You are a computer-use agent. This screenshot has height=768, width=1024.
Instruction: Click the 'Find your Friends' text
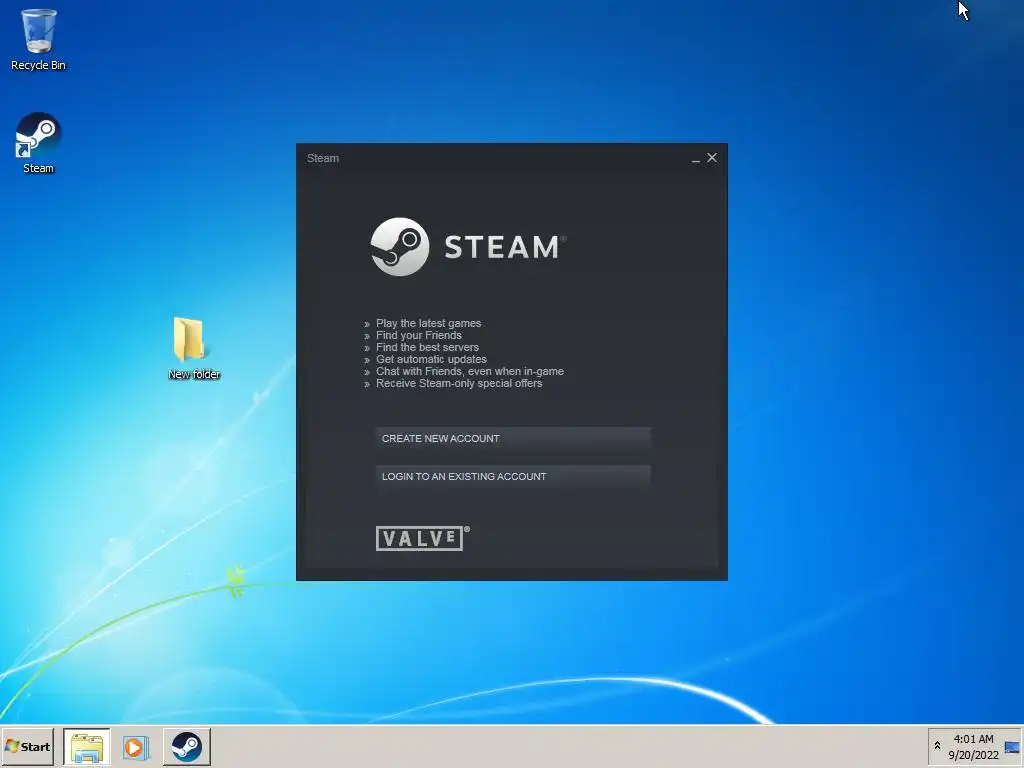[419, 335]
